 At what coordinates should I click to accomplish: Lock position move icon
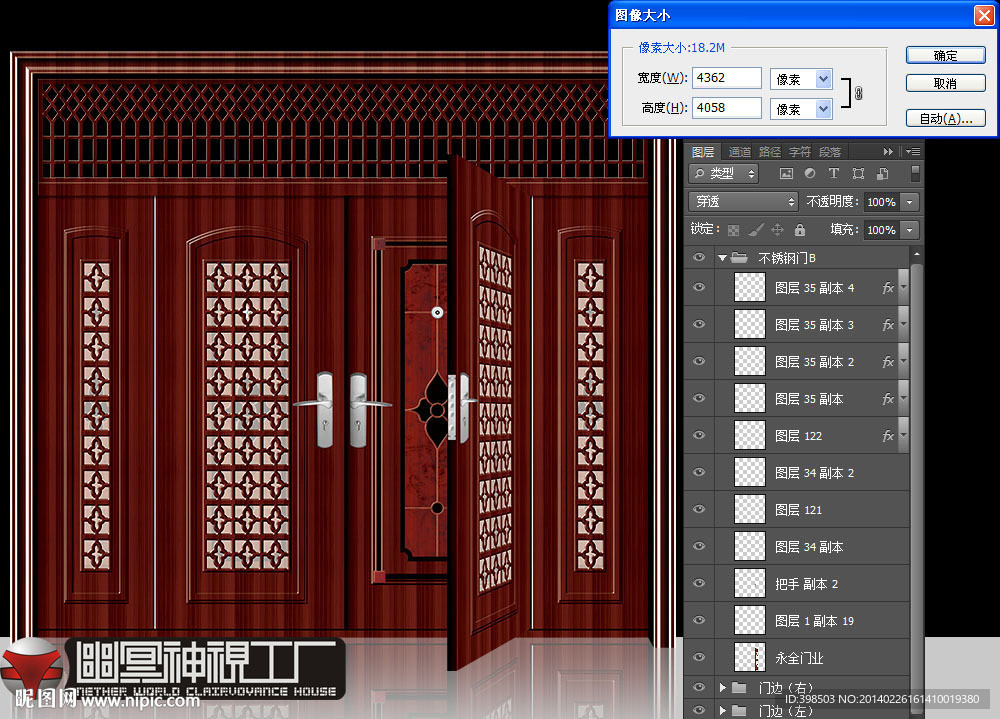tap(777, 230)
